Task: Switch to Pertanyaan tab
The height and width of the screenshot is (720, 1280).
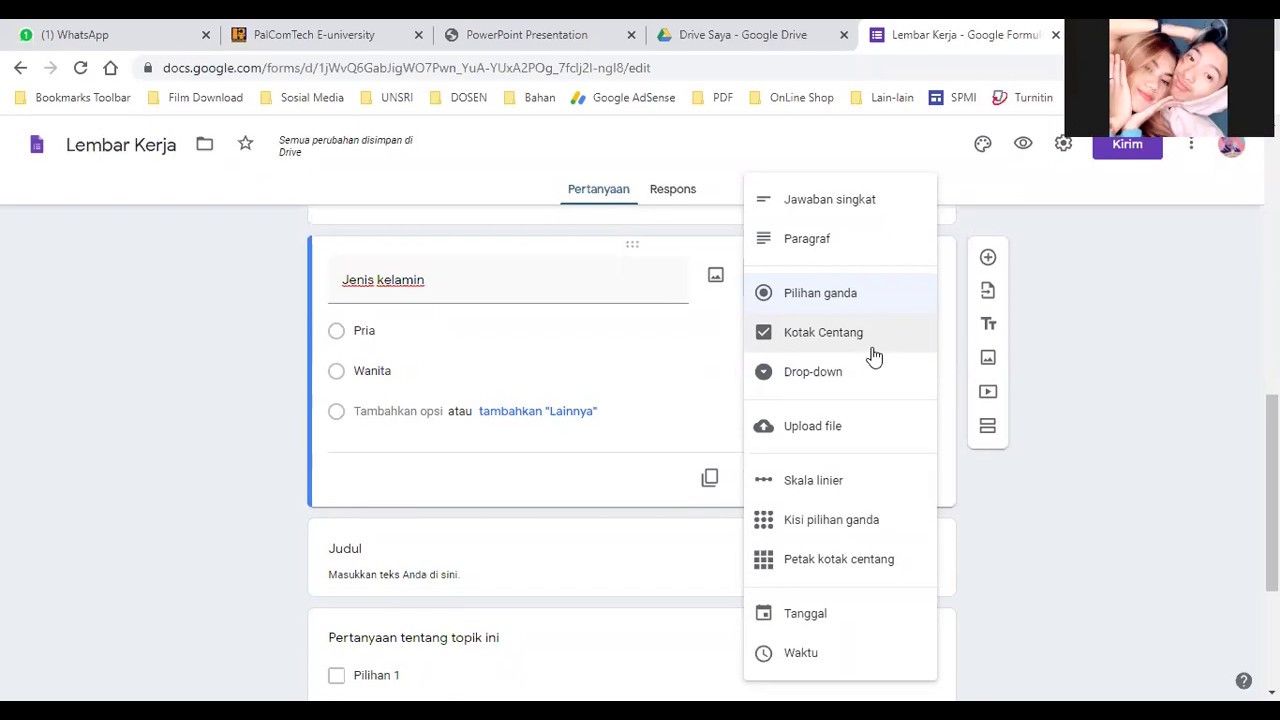Action: [x=598, y=189]
